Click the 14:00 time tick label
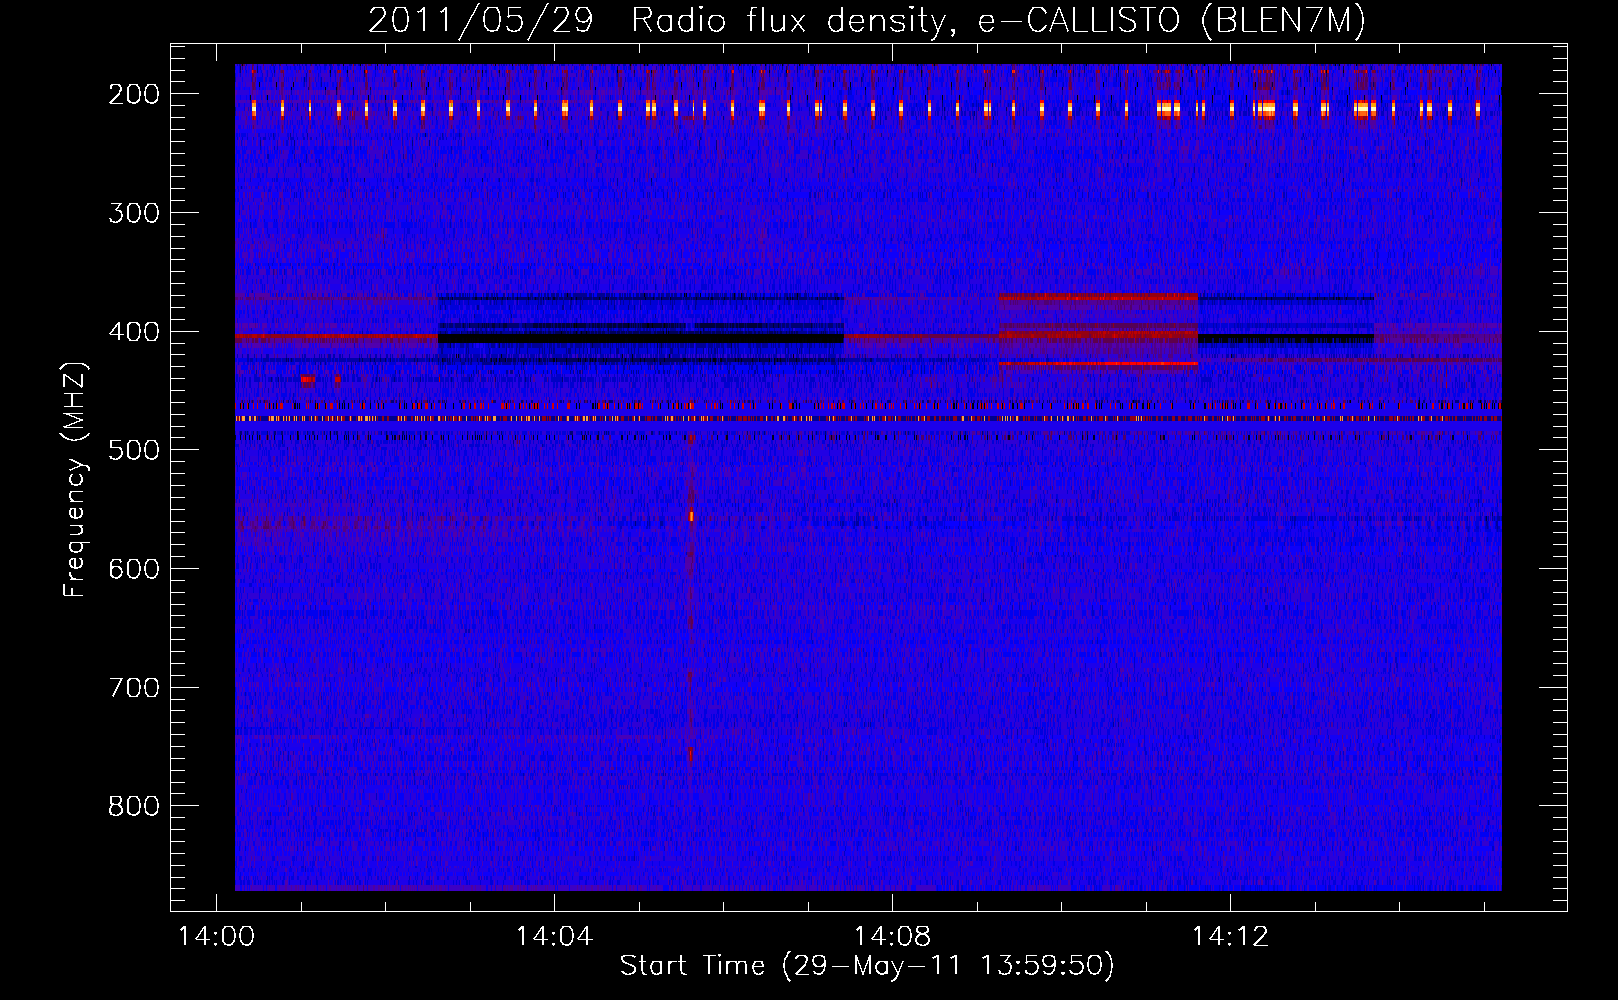1618x1000 pixels. 216,936
